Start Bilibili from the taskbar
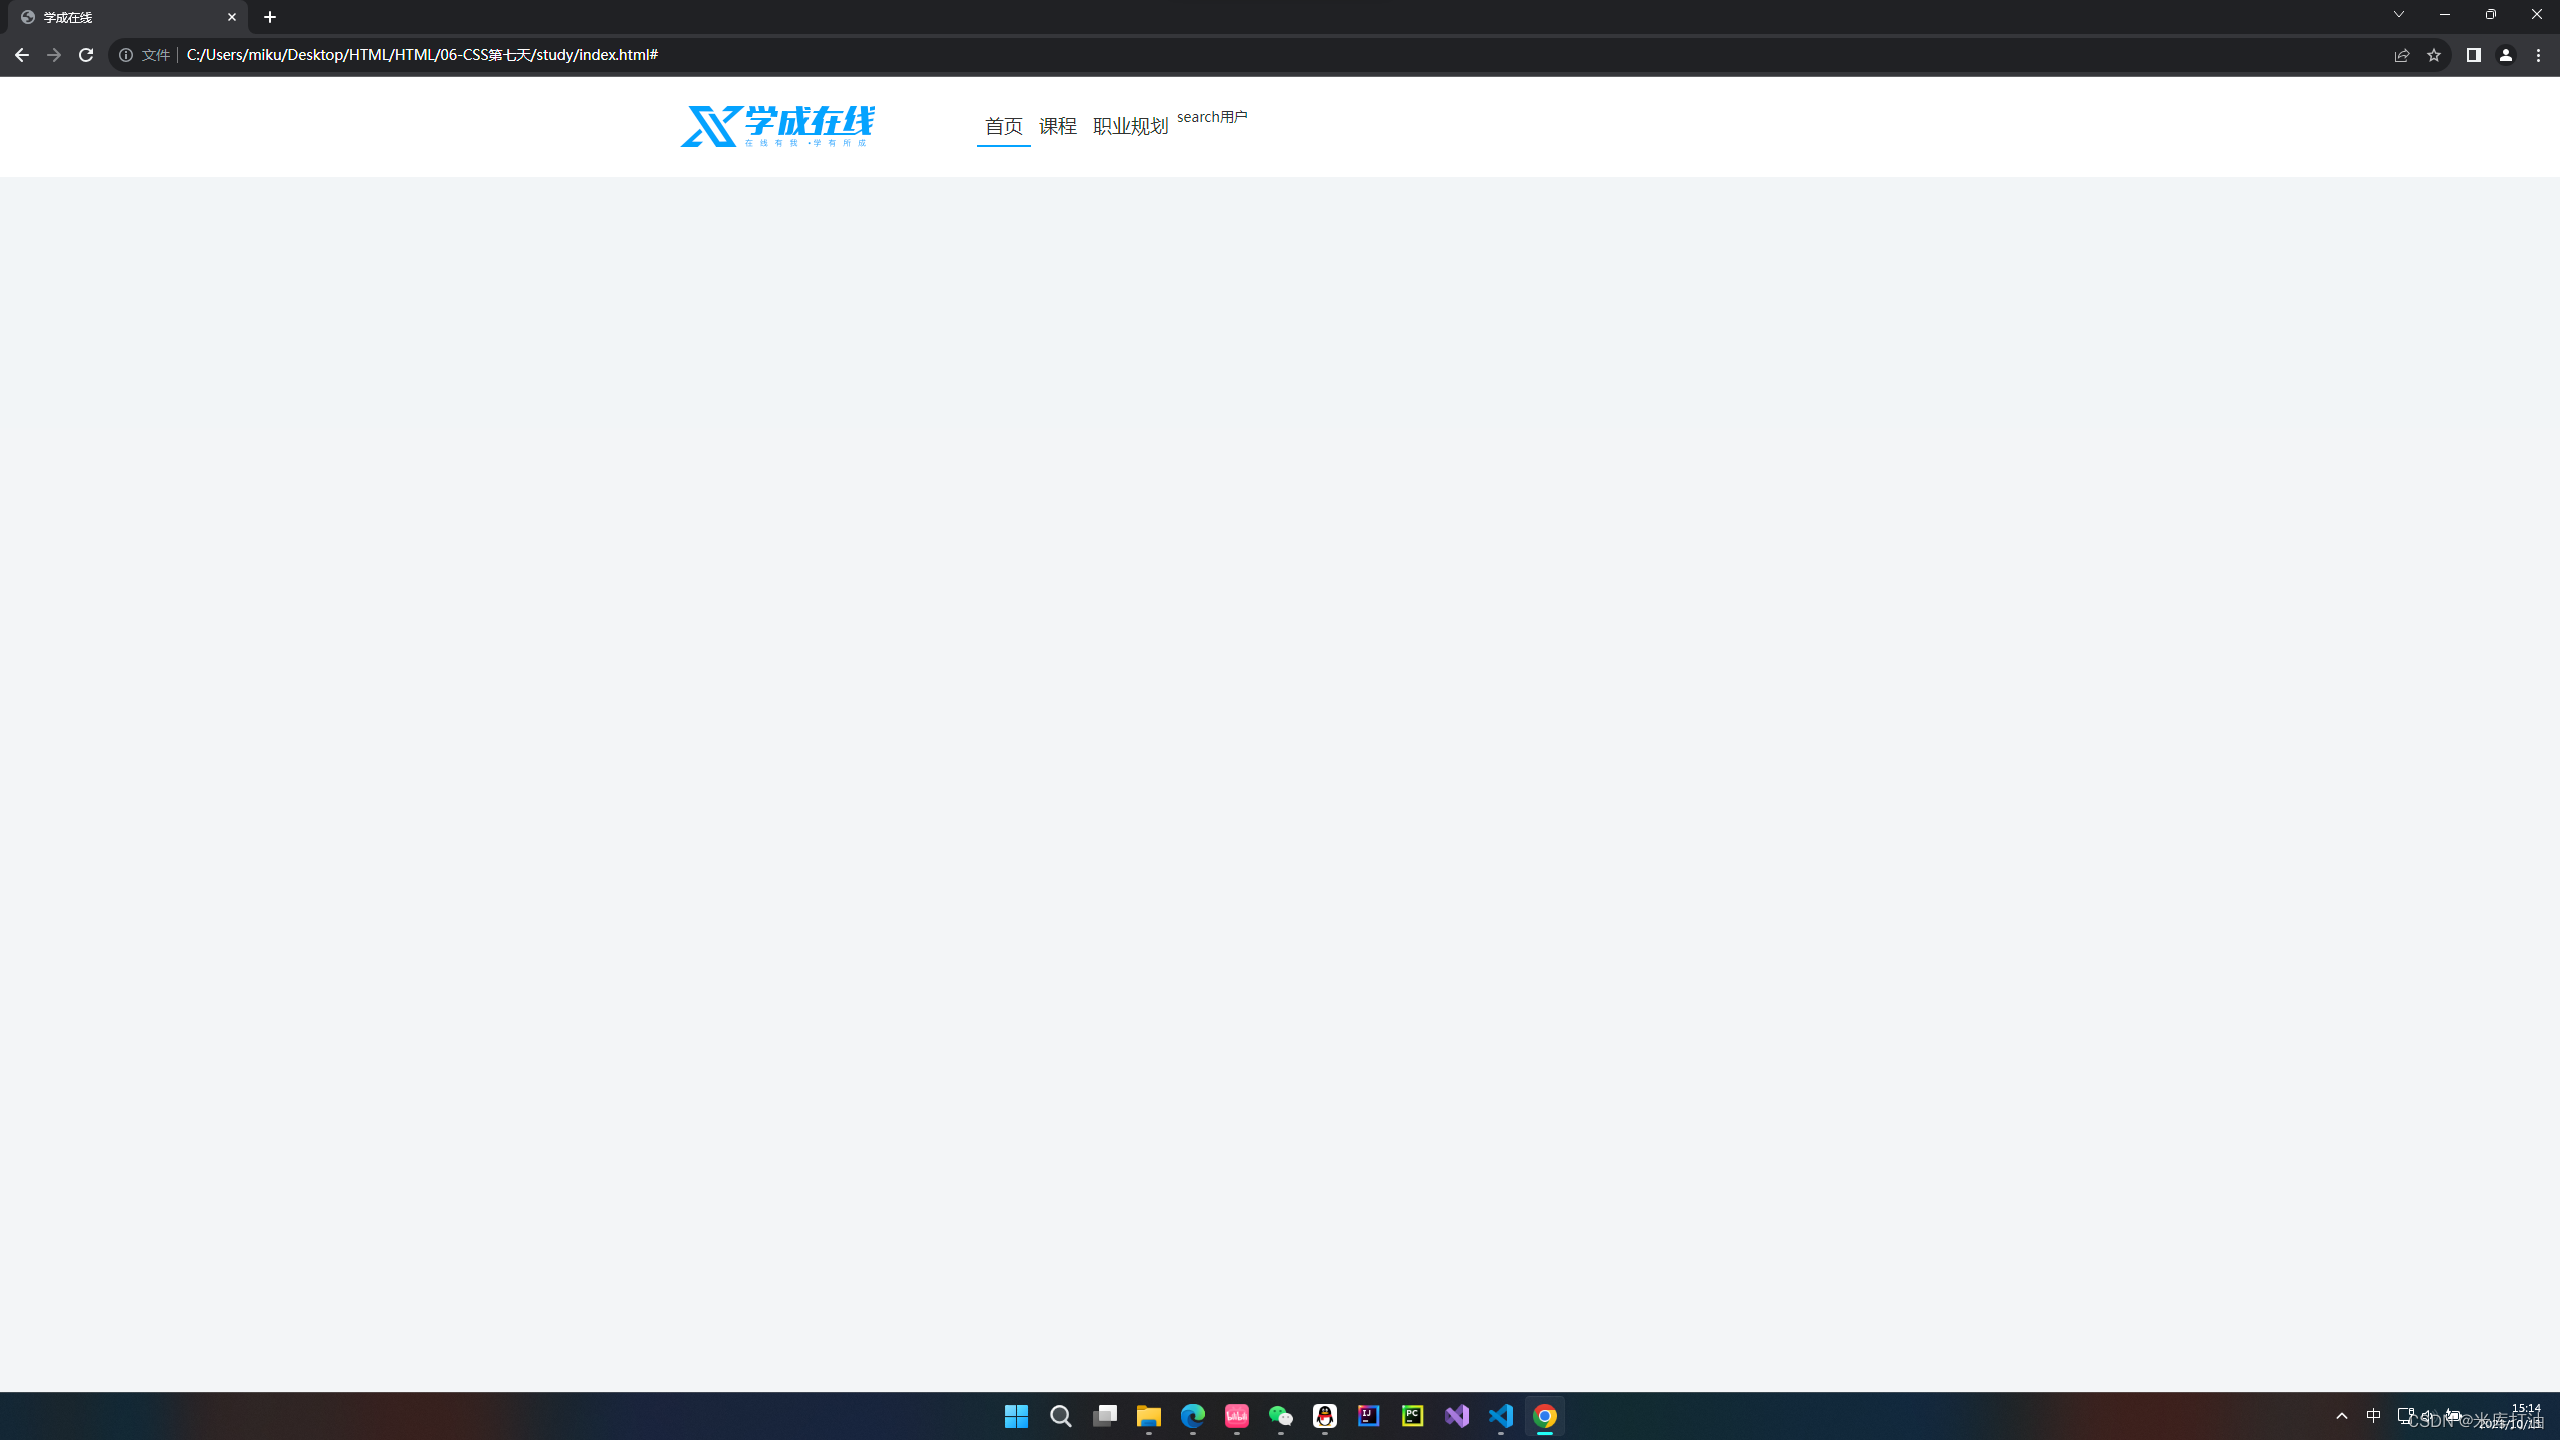 (1236, 1416)
